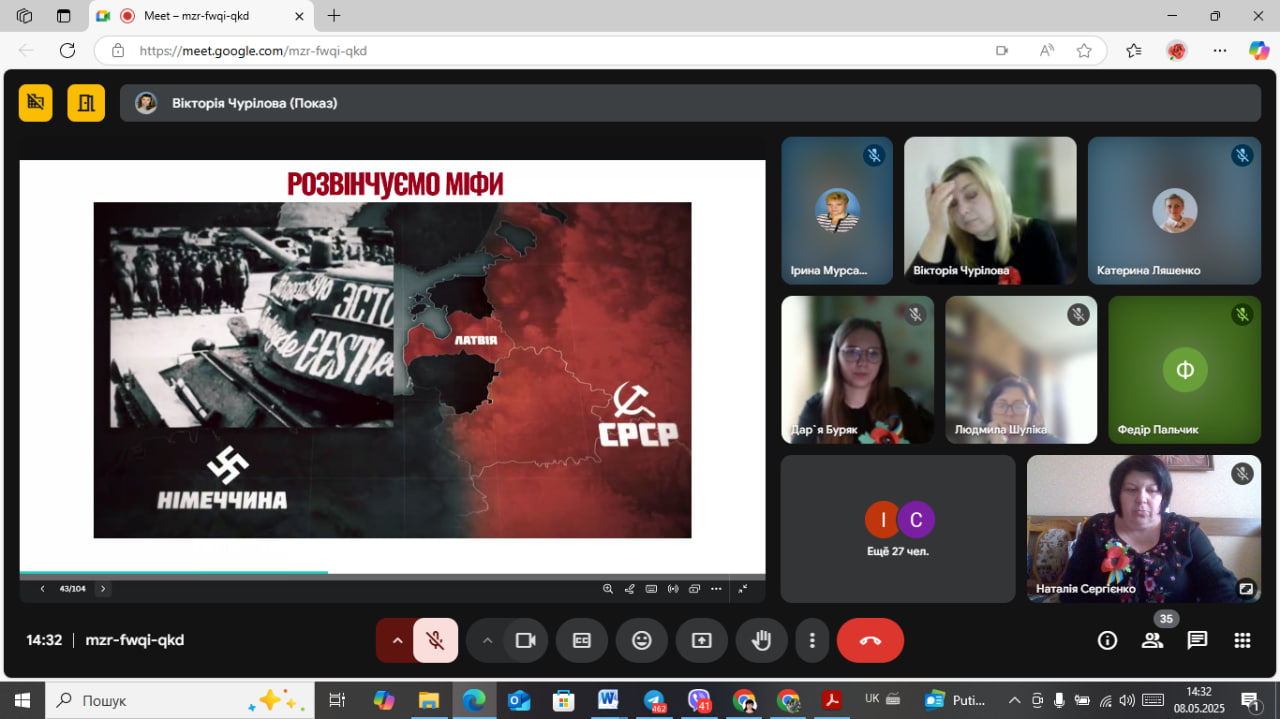Click the yellow door icon in Meet header

(x=86, y=102)
